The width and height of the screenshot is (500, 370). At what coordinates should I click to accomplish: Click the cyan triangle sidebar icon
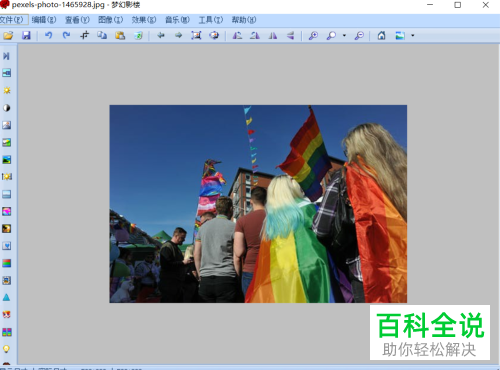pos(7,297)
